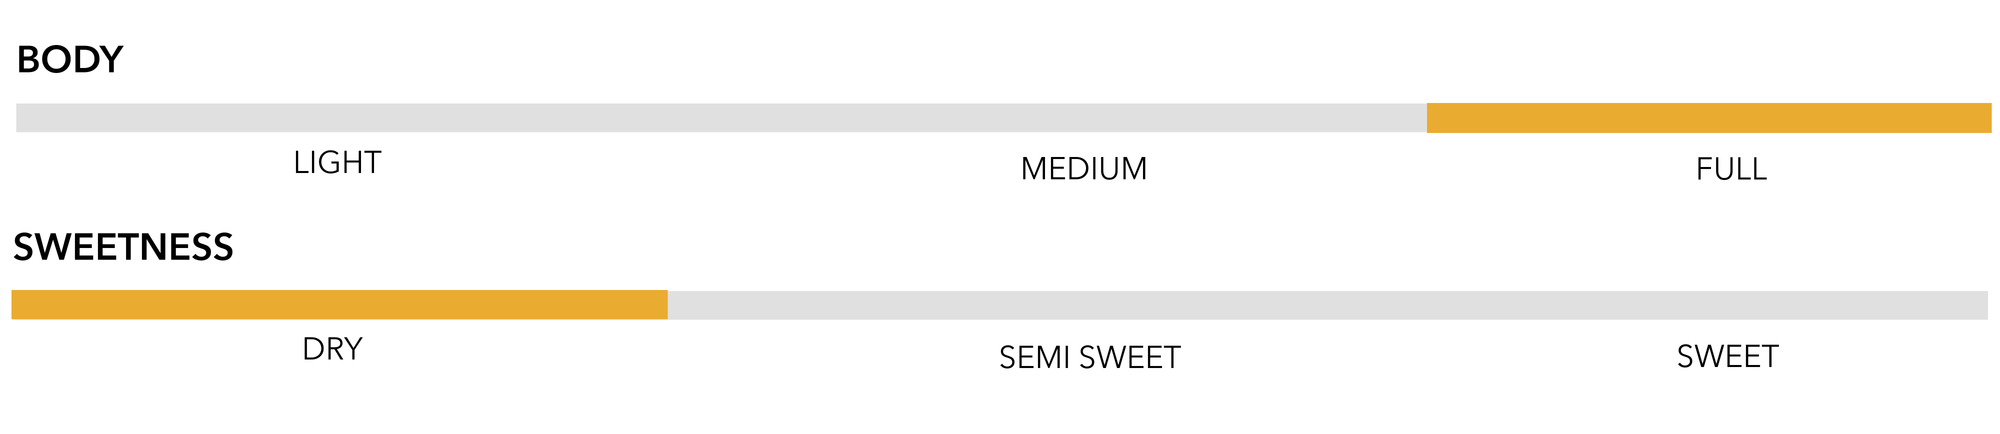Select the MEDIUM body label
Image resolution: width=2000 pixels, height=434 pixels.
click(x=1083, y=169)
